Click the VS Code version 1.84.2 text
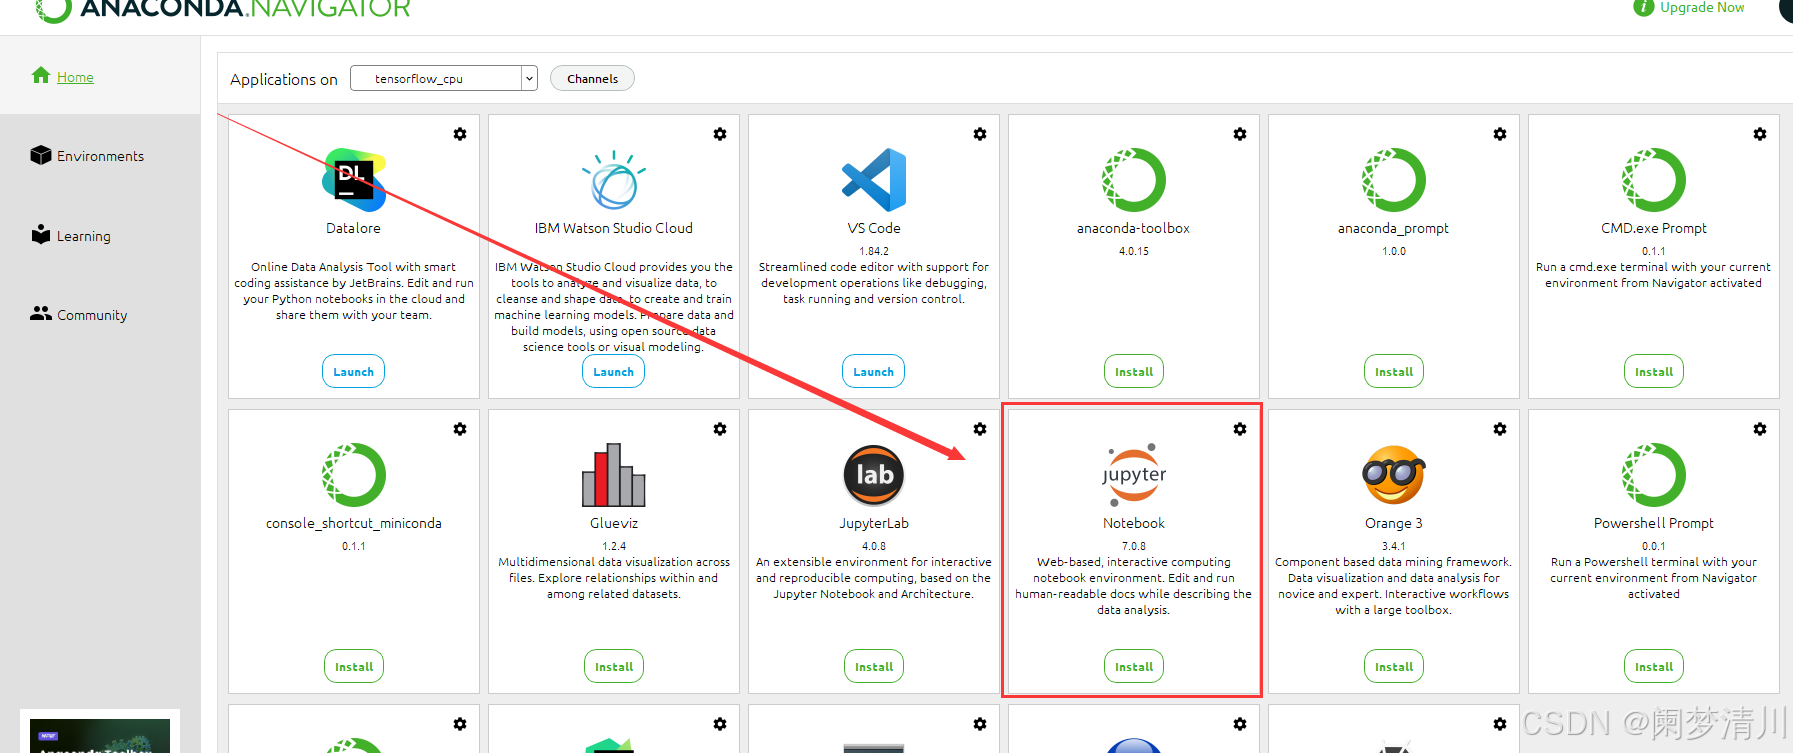 click(874, 251)
